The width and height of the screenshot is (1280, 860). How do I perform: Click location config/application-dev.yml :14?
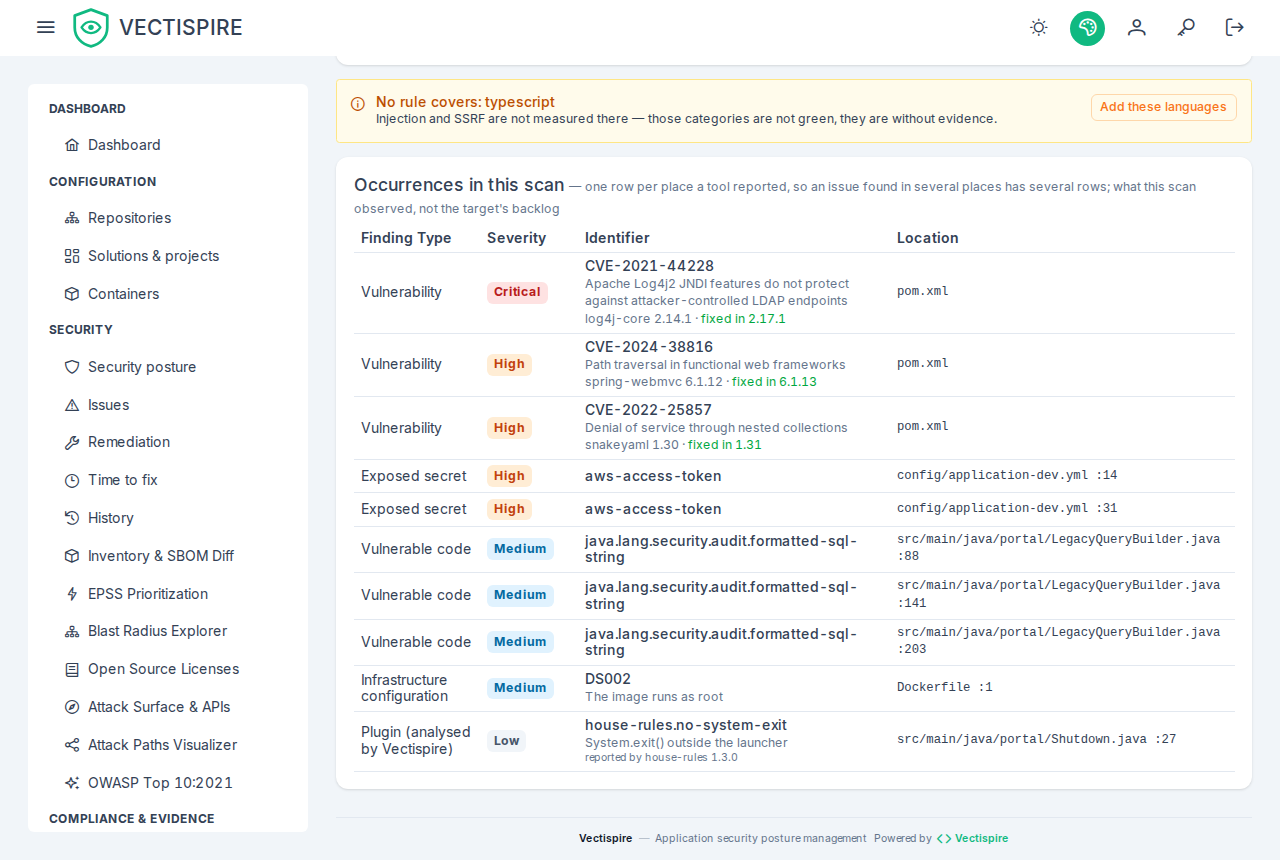point(1007,476)
